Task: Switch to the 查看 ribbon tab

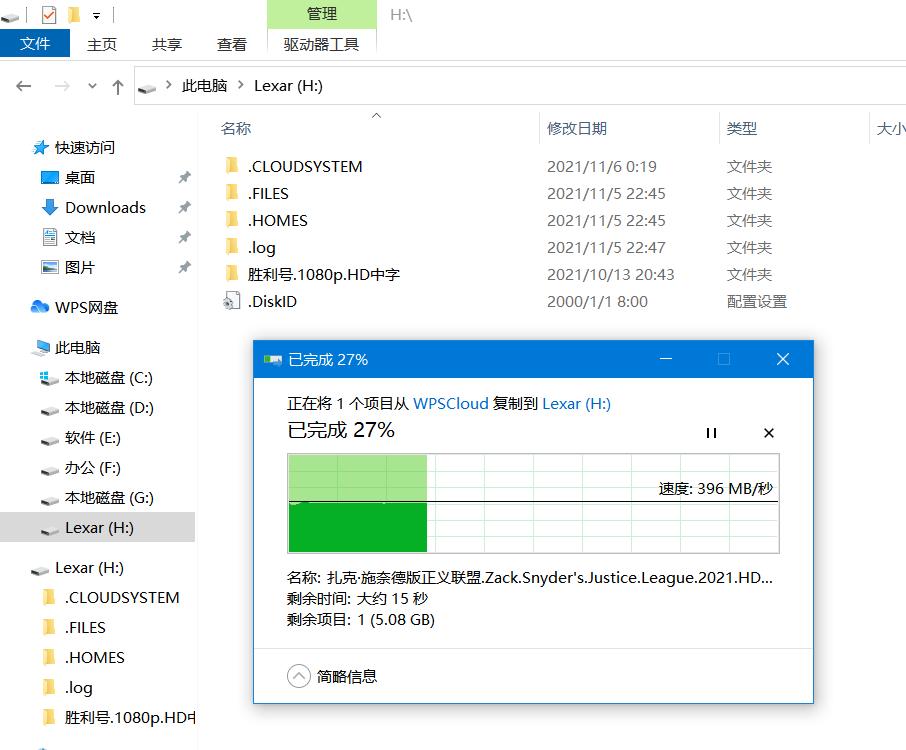Action: click(x=231, y=44)
